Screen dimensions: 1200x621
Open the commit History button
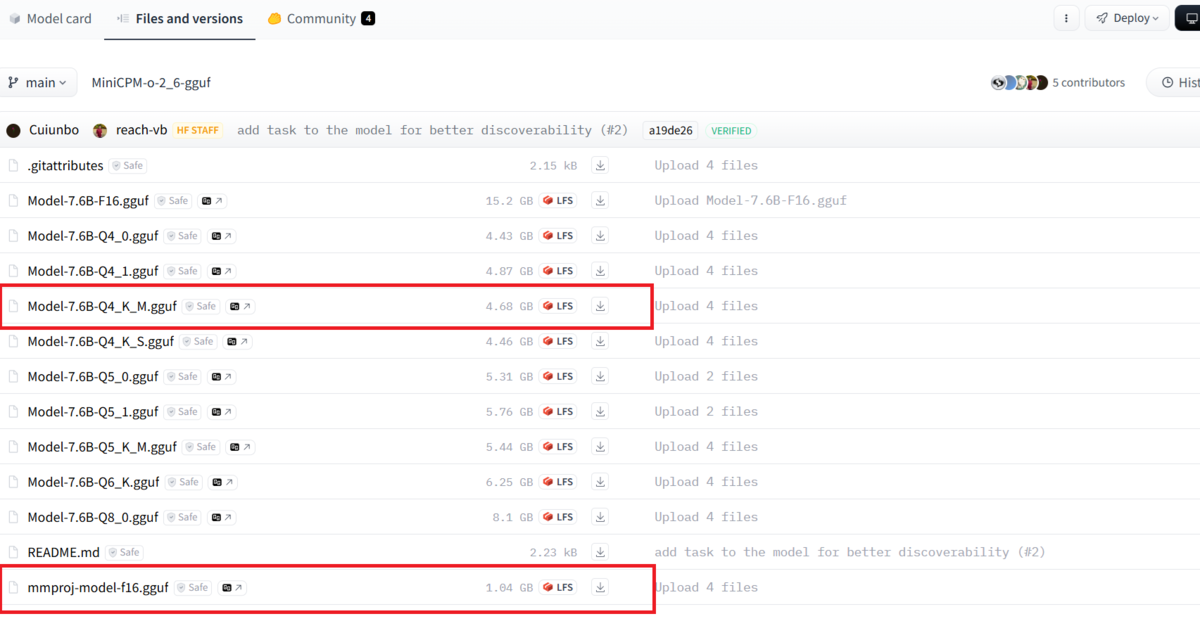(1175, 83)
